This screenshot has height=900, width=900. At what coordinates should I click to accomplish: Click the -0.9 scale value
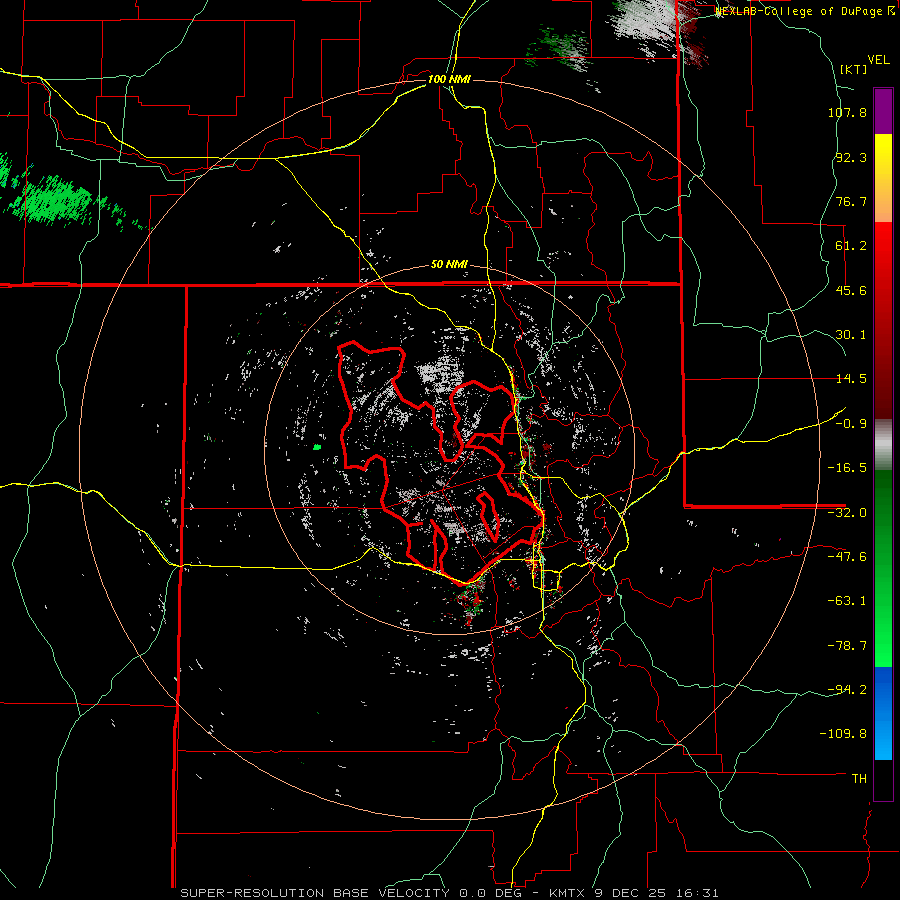[851, 424]
